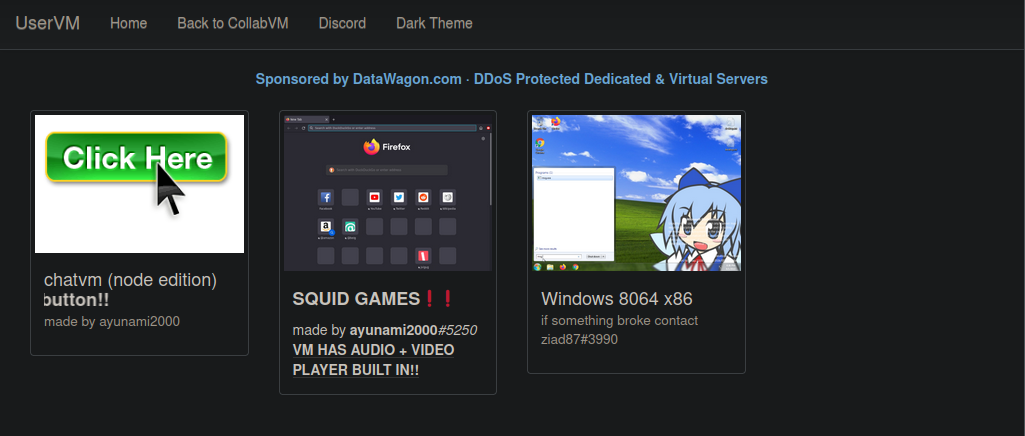Click the YouTube tile in the Firefox thumbnail
Viewport: 1025px width, 436px height.
[x=375, y=198]
